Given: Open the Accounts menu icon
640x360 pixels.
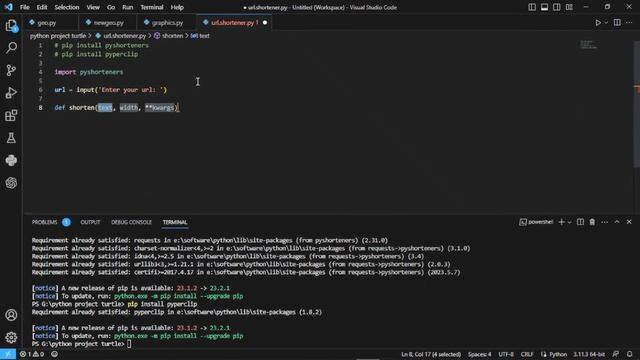Looking at the screenshot, I should [11, 315].
